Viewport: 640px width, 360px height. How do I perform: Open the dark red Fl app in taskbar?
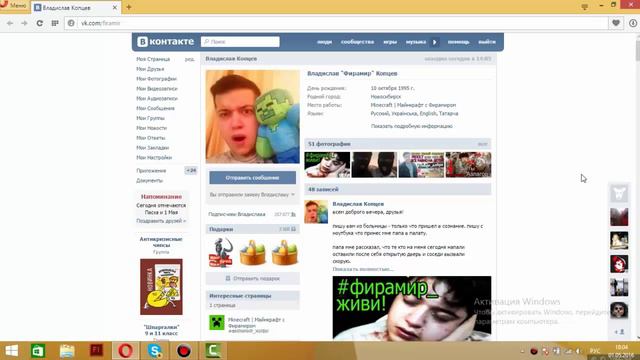[x=96, y=351]
